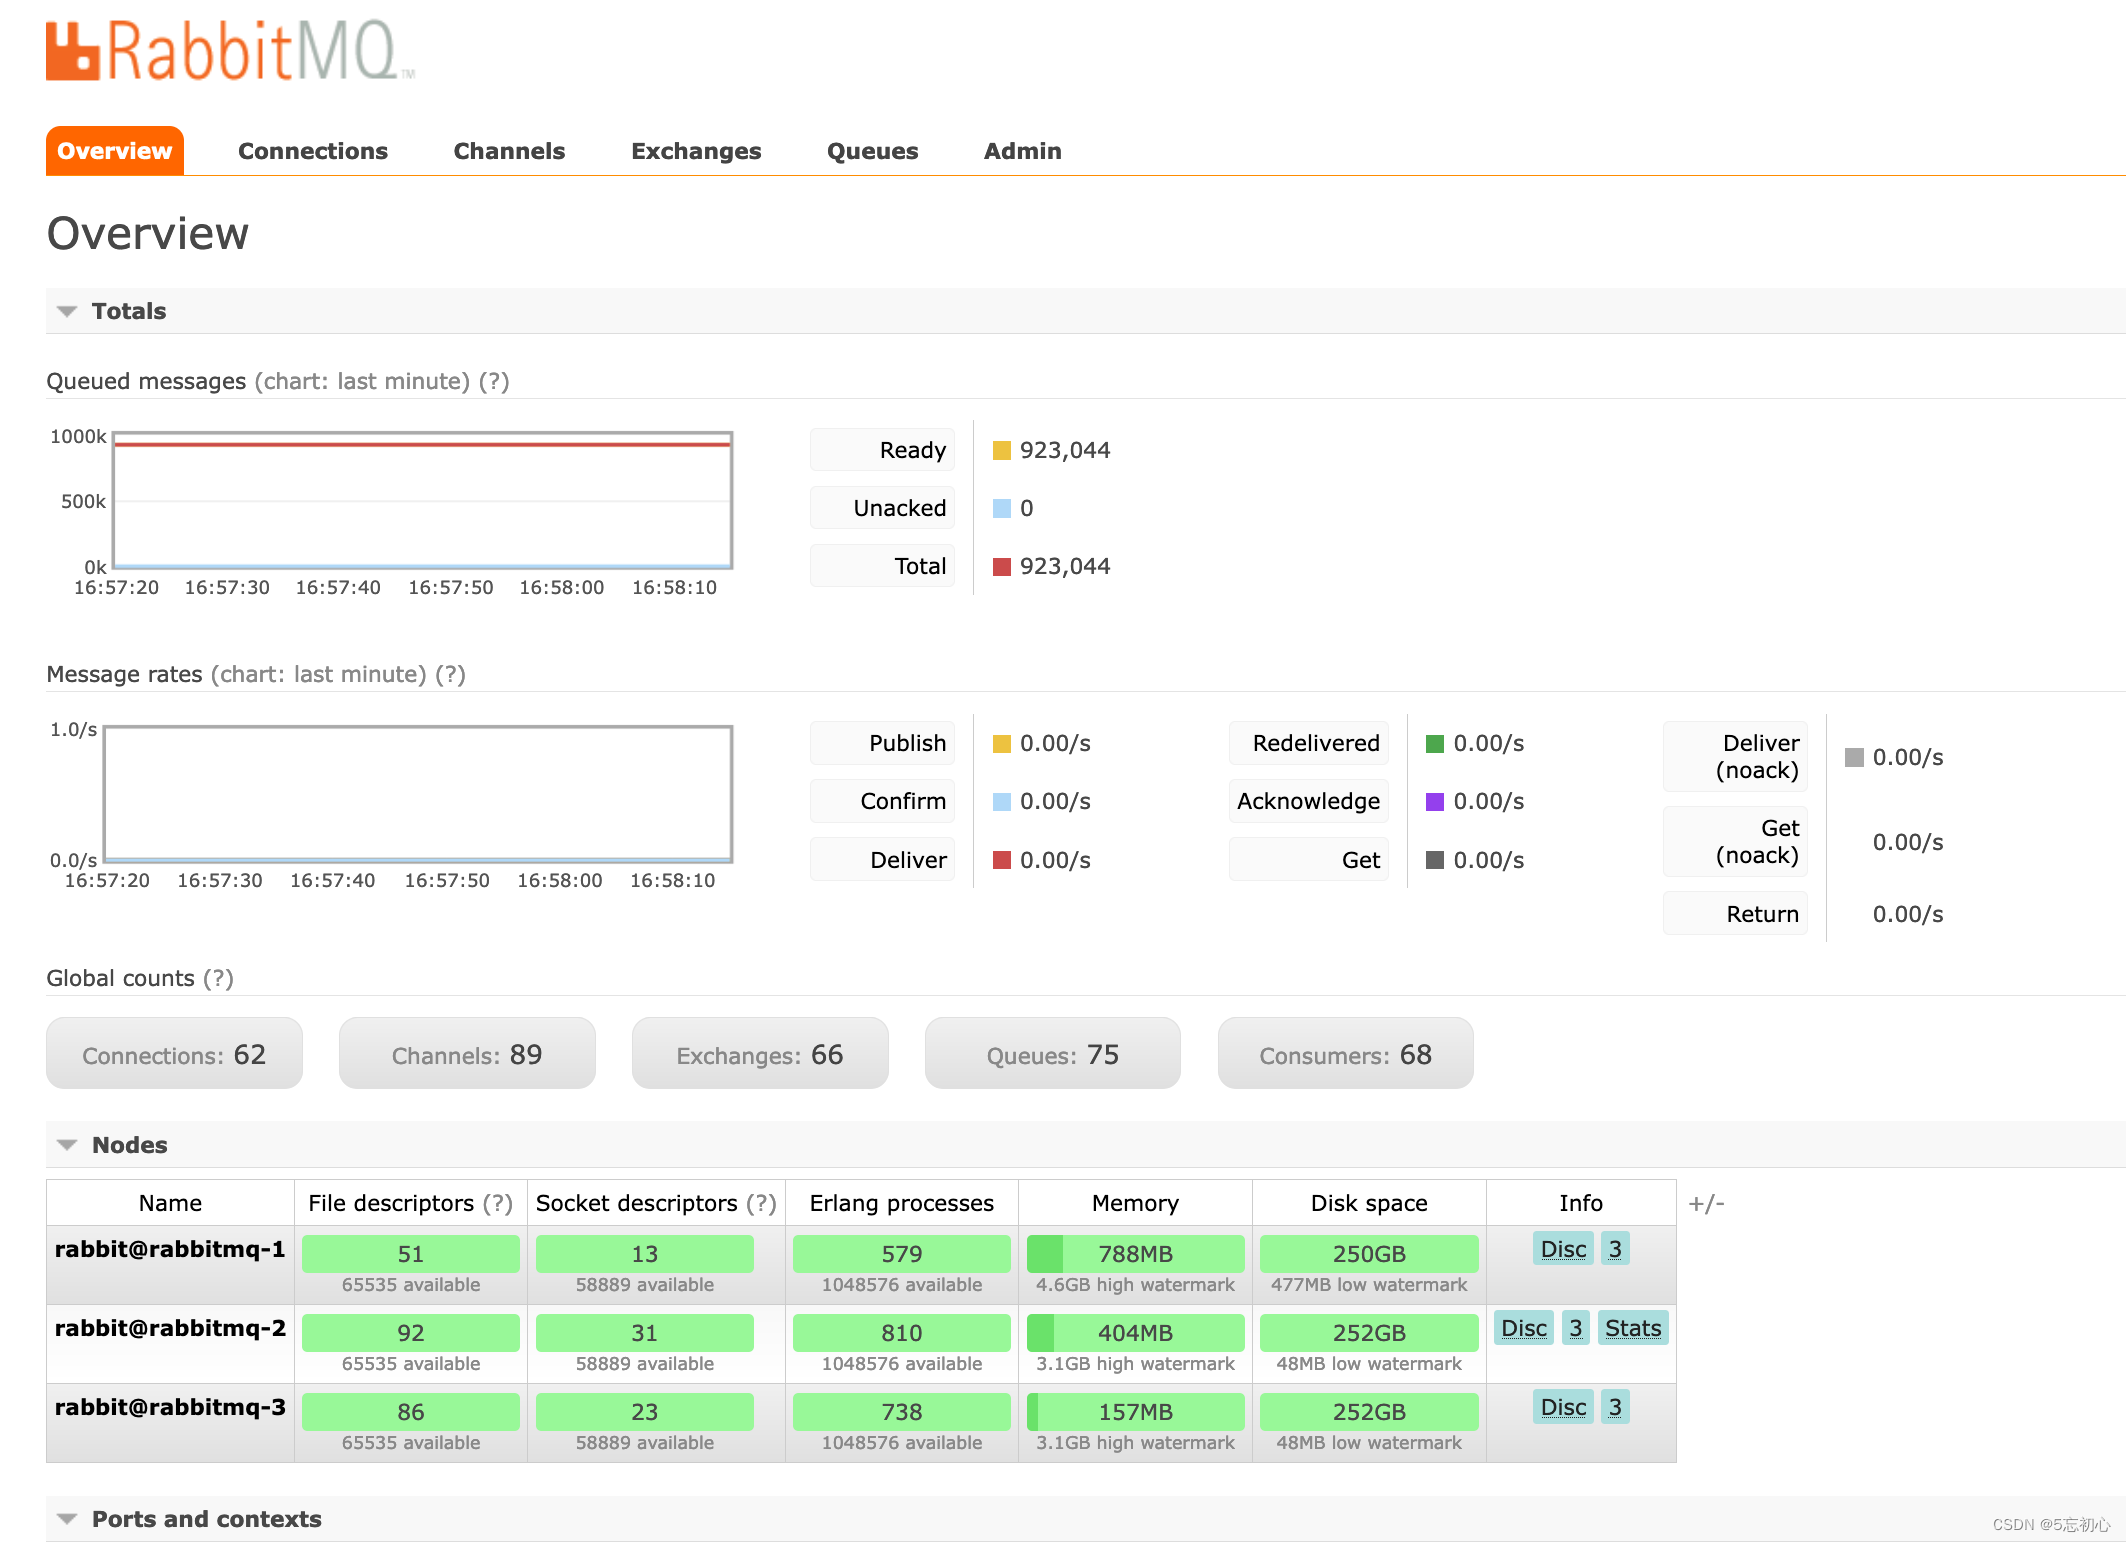
Task: Toggle node columns with the +/- control
Action: click(1706, 1203)
